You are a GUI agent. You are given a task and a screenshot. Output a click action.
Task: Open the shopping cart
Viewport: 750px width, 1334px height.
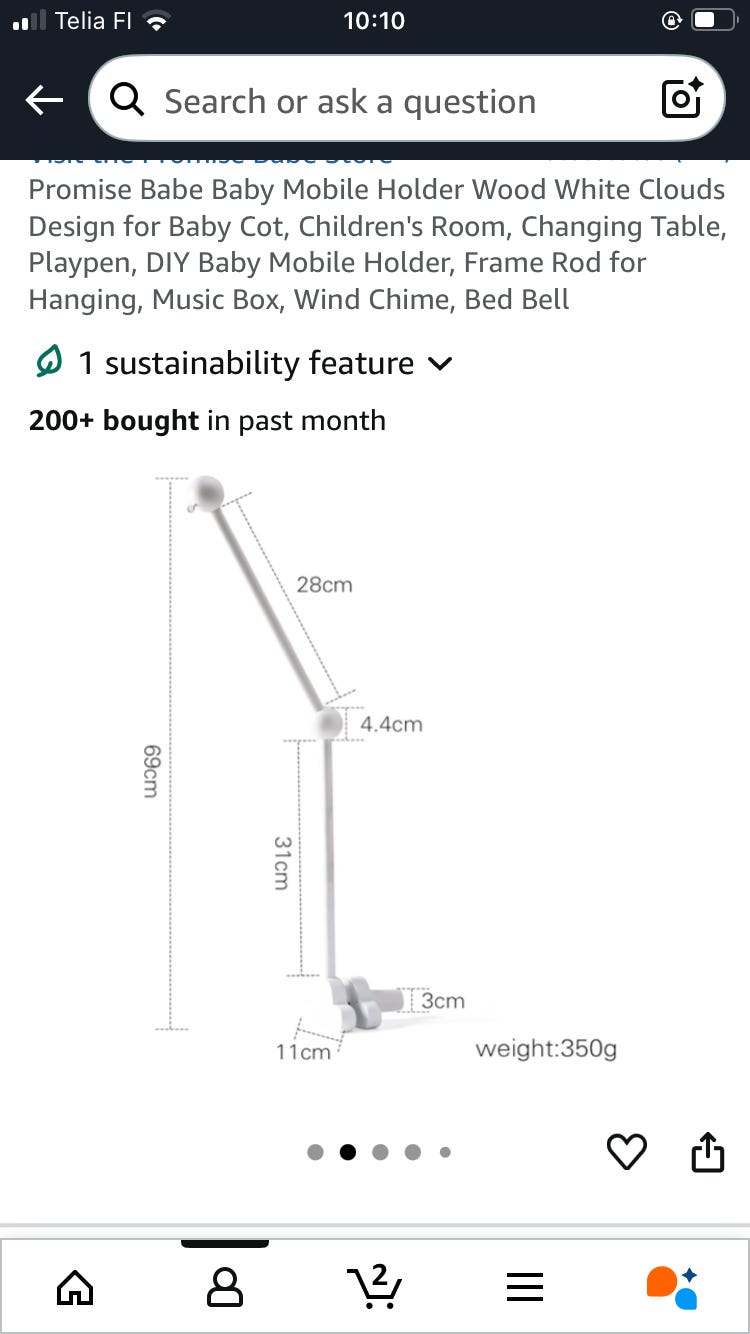[374, 1287]
